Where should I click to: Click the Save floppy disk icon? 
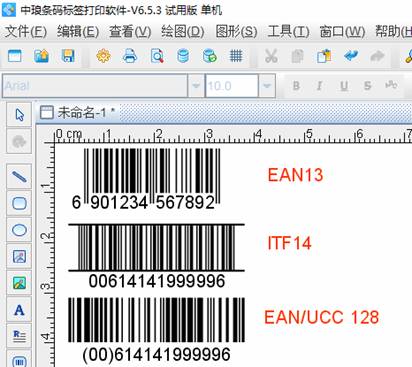pos(68,56)
